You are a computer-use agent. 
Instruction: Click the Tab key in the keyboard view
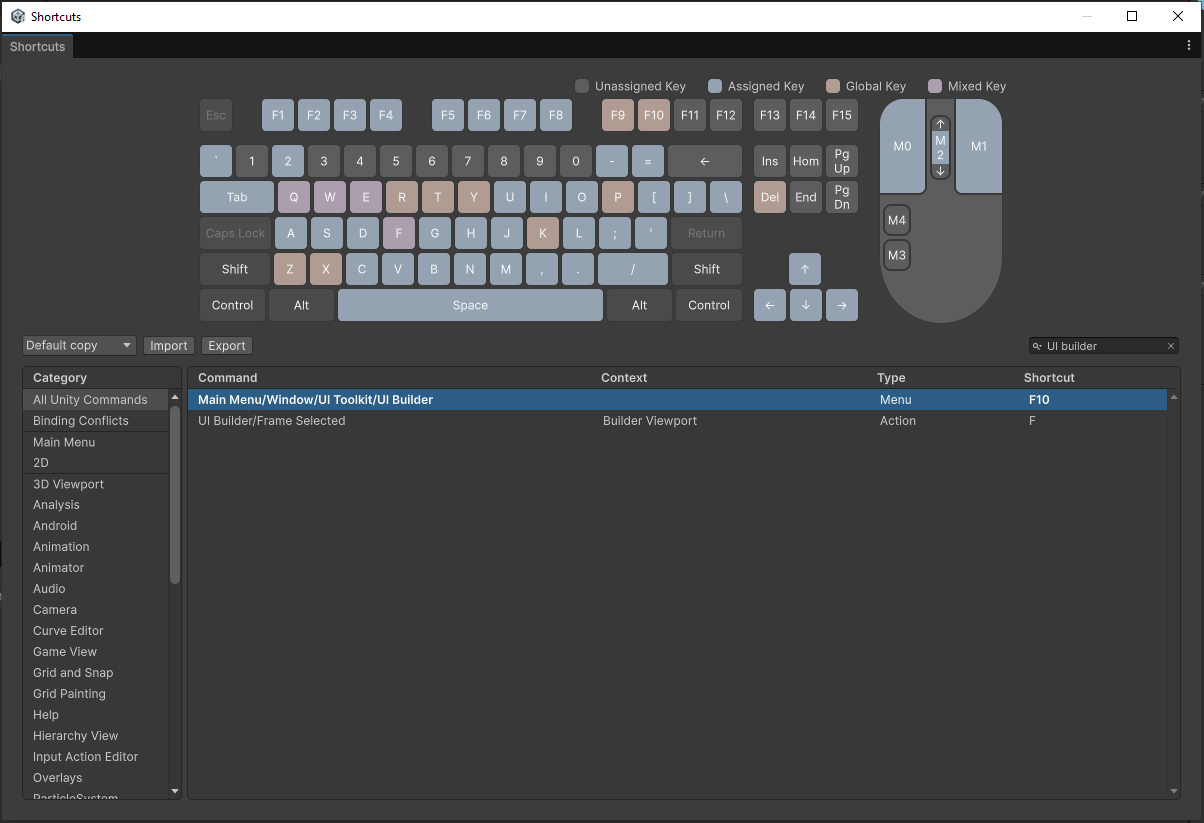(236, 196)
